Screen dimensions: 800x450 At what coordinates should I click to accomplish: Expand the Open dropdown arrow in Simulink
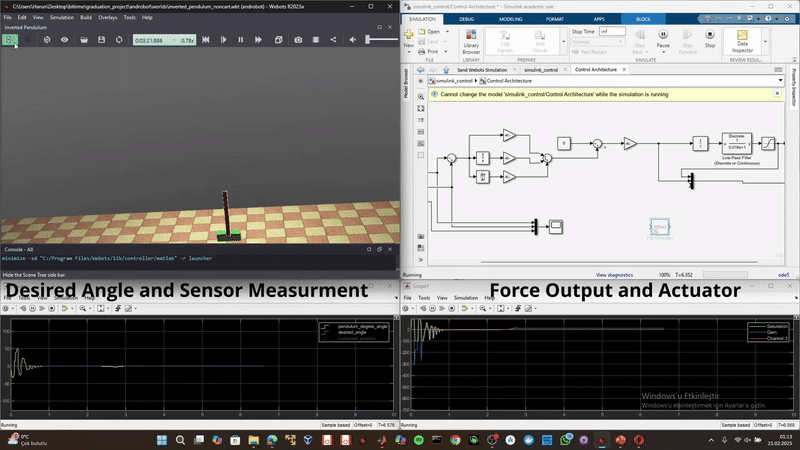446,32
